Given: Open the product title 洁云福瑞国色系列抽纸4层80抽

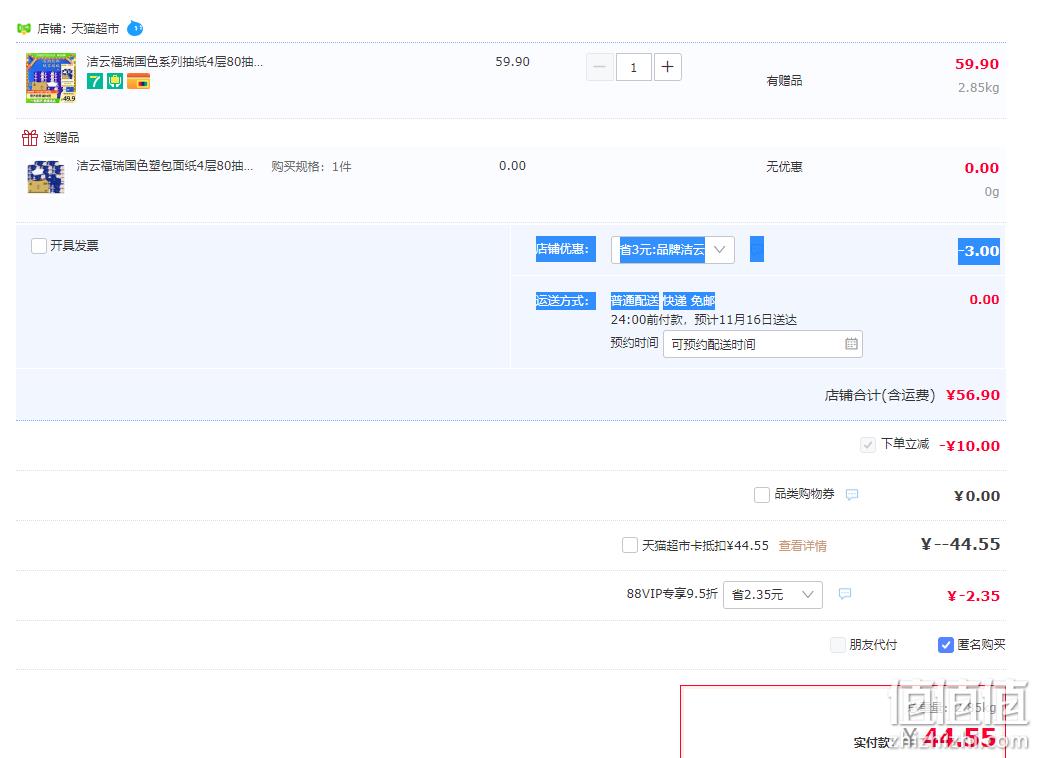Looking at the screenshot, I should pos(175,62).
